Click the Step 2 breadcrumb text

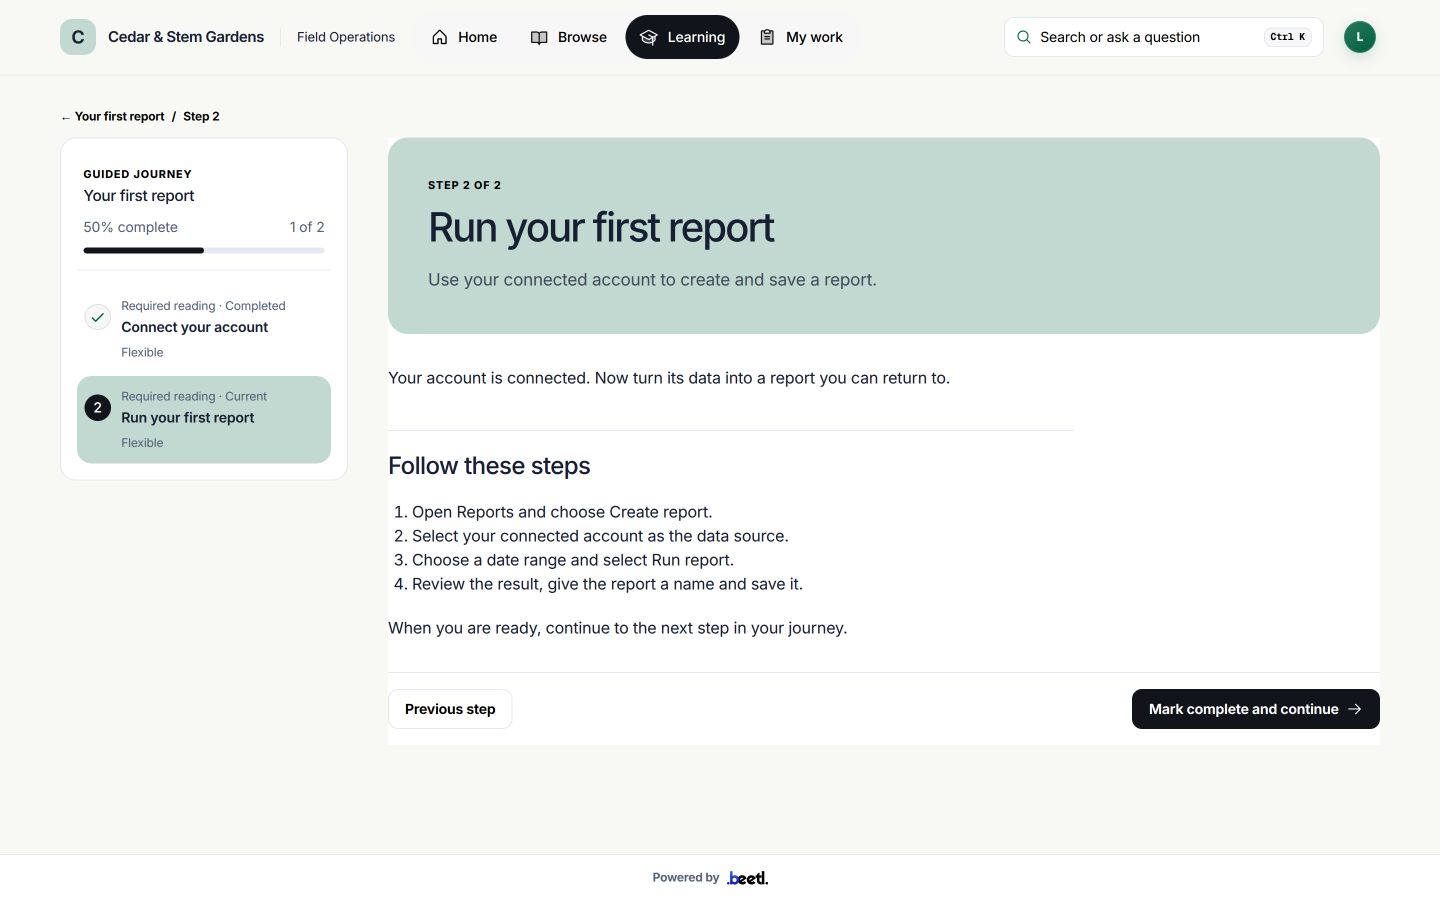[201, 117]
